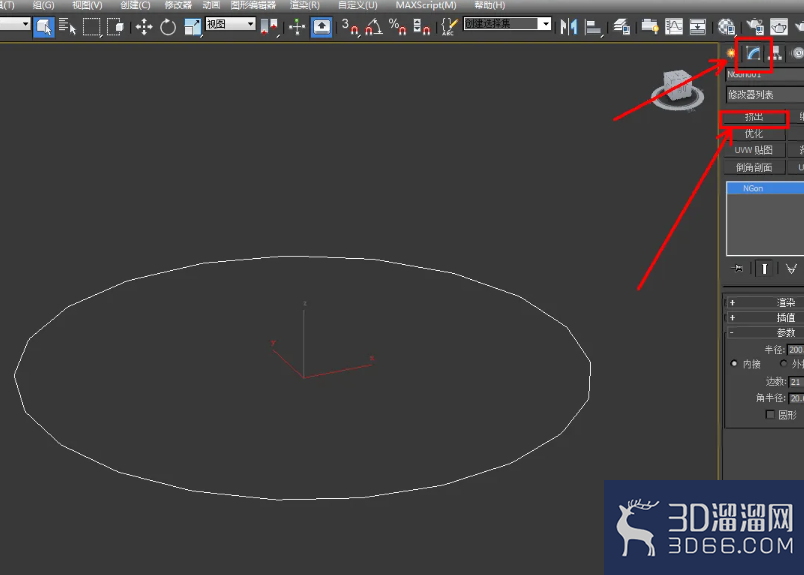Toggle the Percent Snap button
Screen dimensions: 804x575
[x=397, y=27]
